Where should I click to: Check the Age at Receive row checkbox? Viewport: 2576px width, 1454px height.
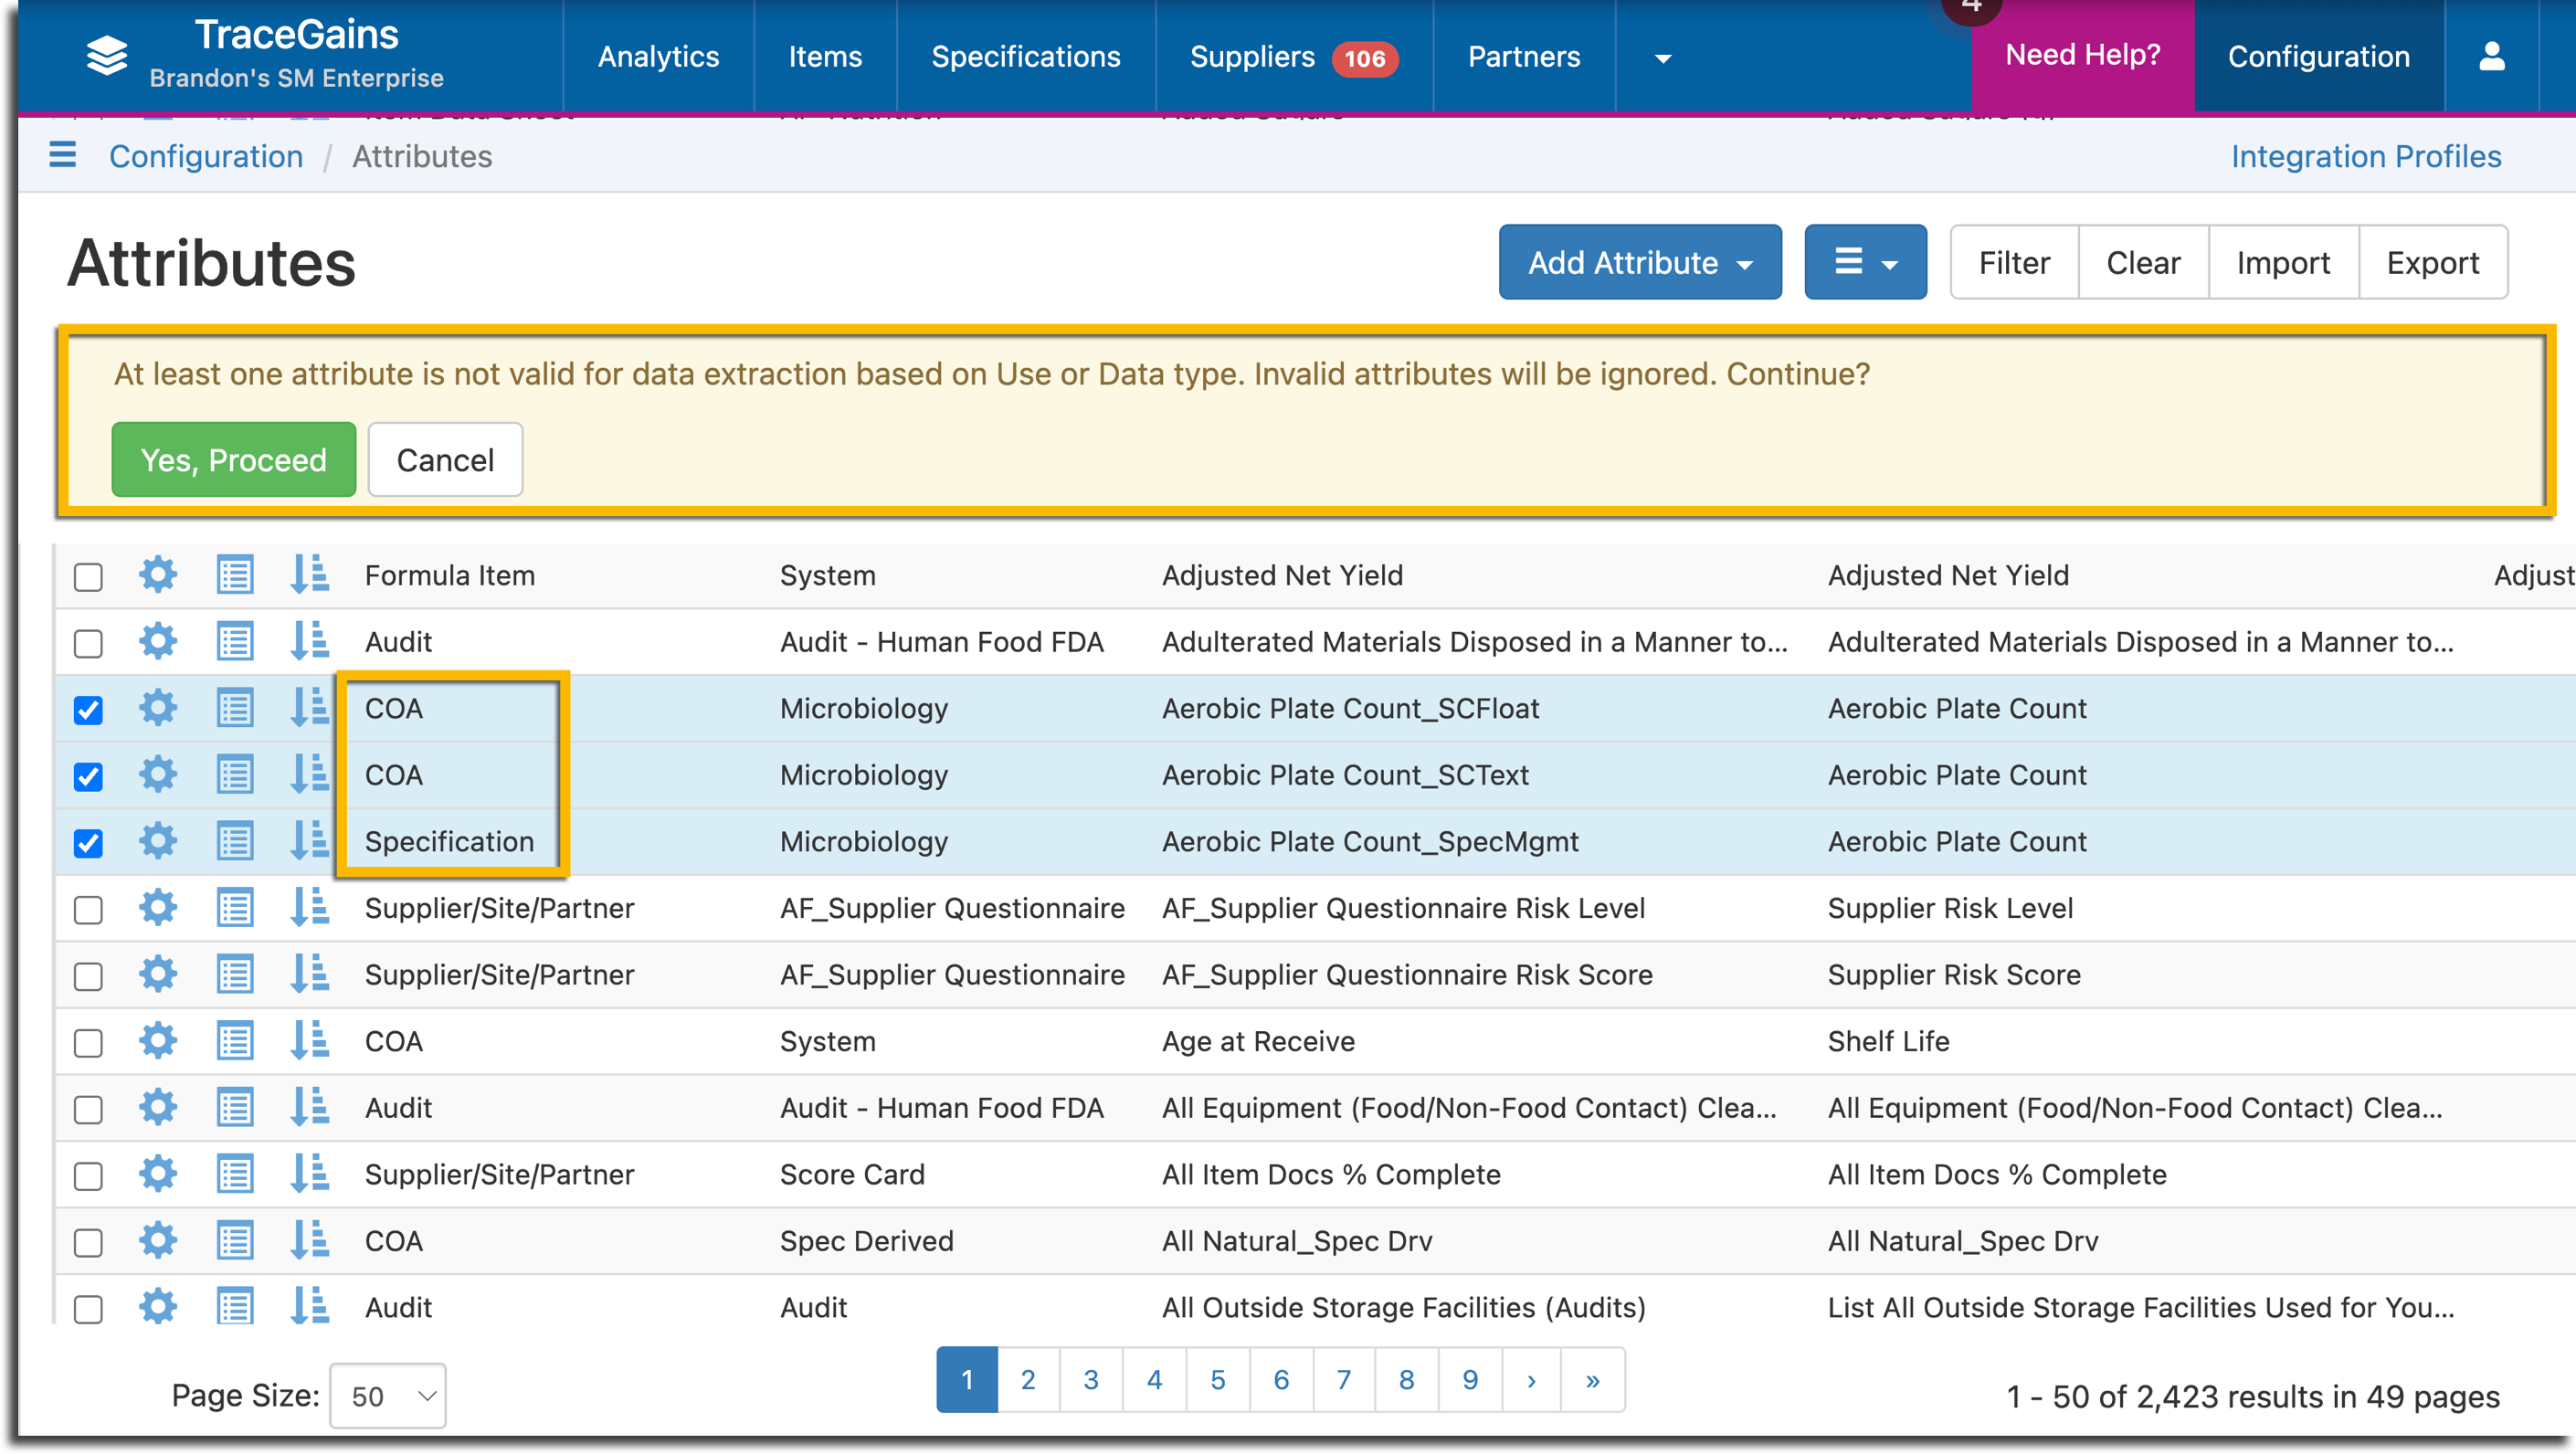coord(88,1043)
